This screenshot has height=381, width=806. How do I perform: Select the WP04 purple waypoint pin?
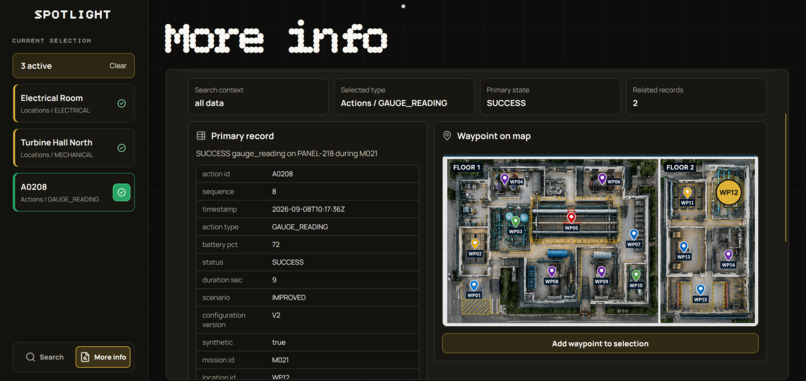tap(505, 178)
